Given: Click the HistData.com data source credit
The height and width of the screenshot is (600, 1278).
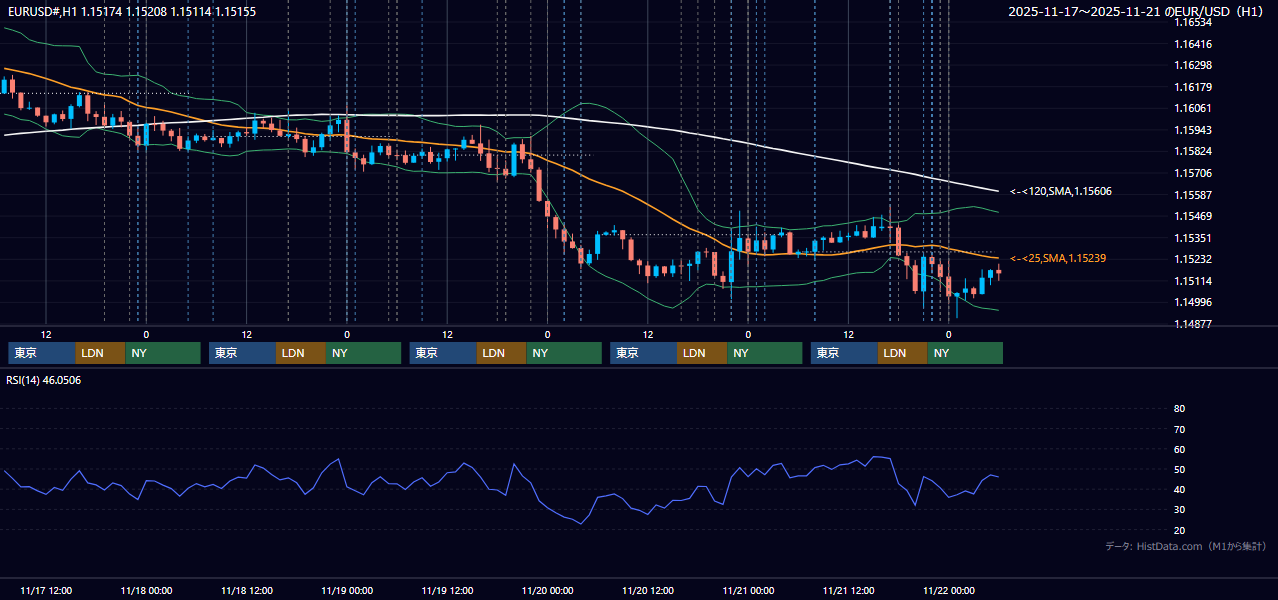Looking at the screenshot, I should point(1186,546).
